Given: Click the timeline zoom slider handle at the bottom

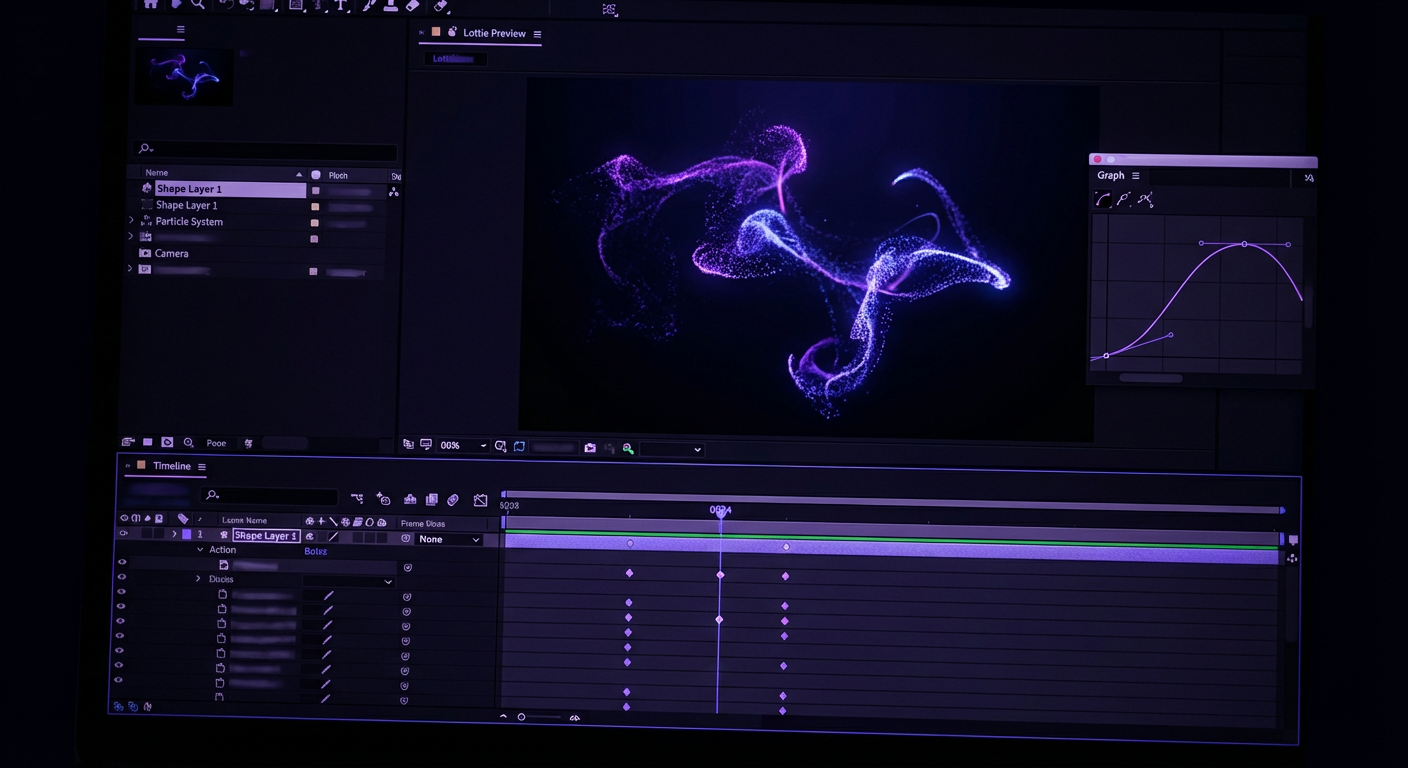Looking at the screenshot, I should (521, 717).
